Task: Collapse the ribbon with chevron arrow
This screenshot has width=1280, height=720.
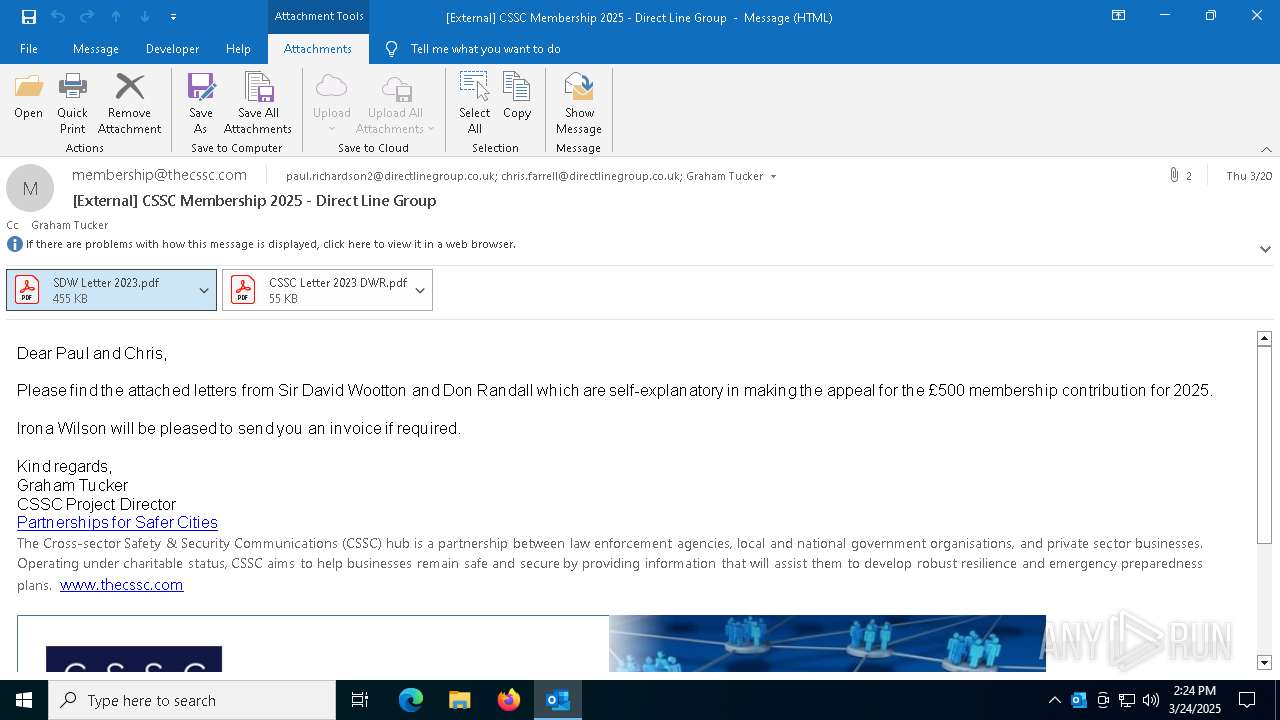Action: (x=1266, y=149)
